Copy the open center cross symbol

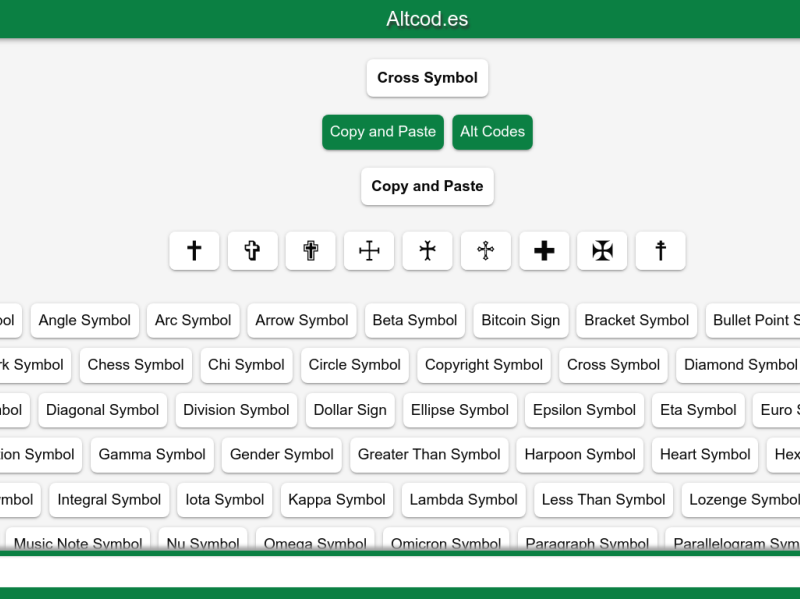(x=368, y=251)
